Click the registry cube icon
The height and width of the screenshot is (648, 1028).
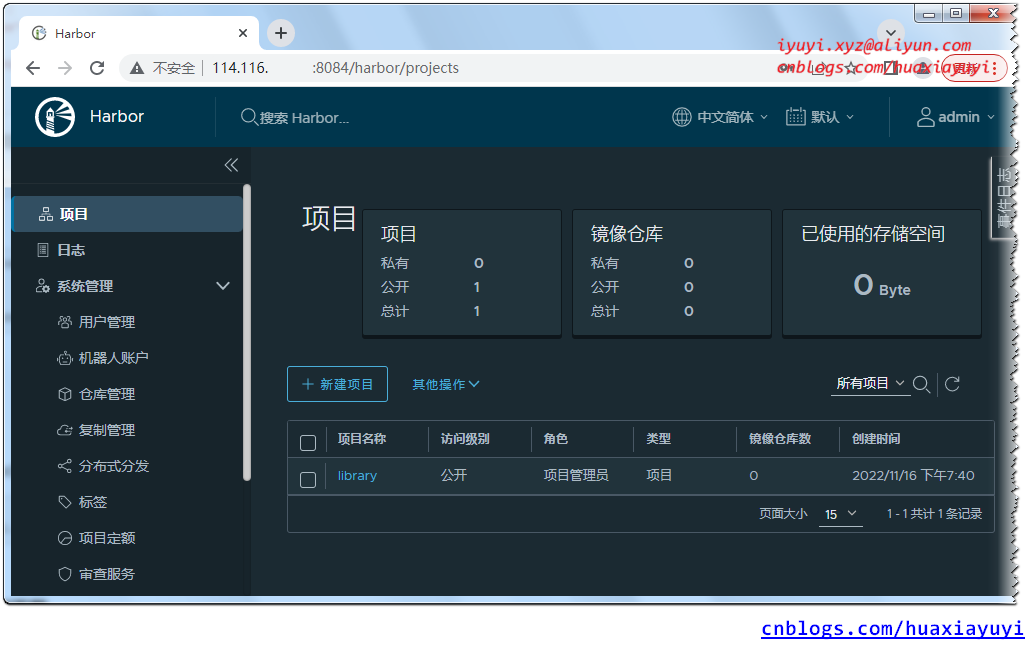pos(64,394)
